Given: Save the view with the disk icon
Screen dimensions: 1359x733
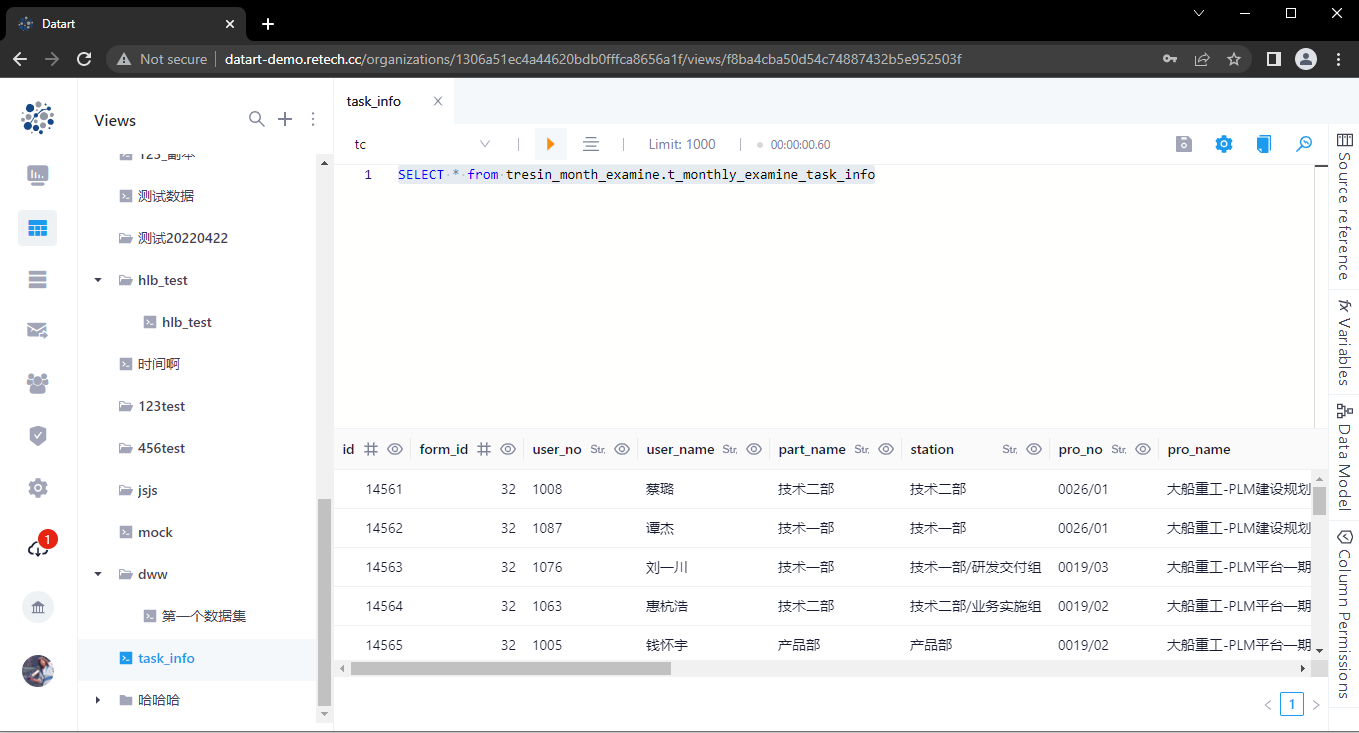Looking at the screenshot, I should [1184, 144].
